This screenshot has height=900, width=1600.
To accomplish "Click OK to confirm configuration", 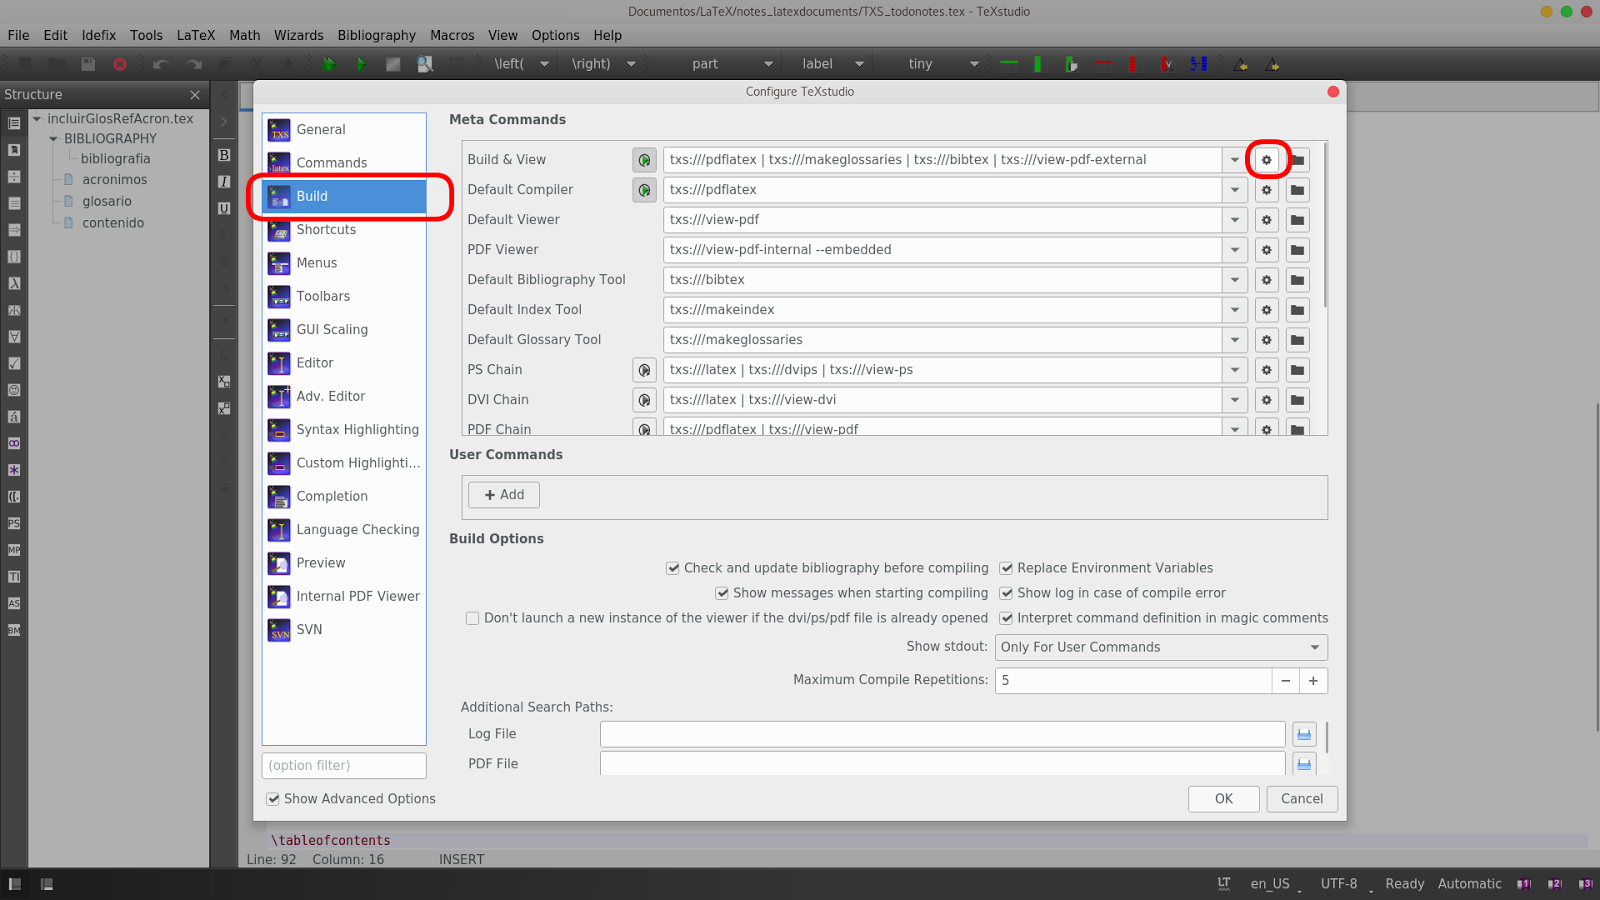I will [1224, 799].
